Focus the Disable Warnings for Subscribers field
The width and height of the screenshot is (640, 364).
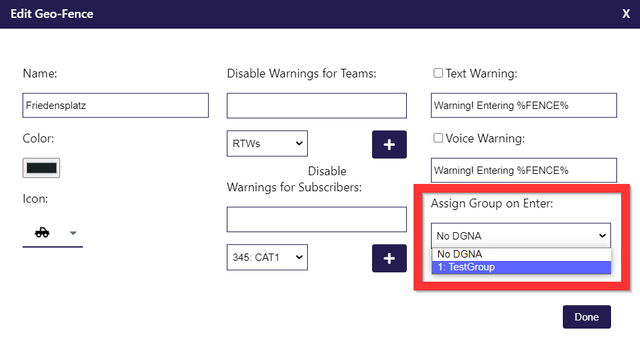(x=317, y=220)
